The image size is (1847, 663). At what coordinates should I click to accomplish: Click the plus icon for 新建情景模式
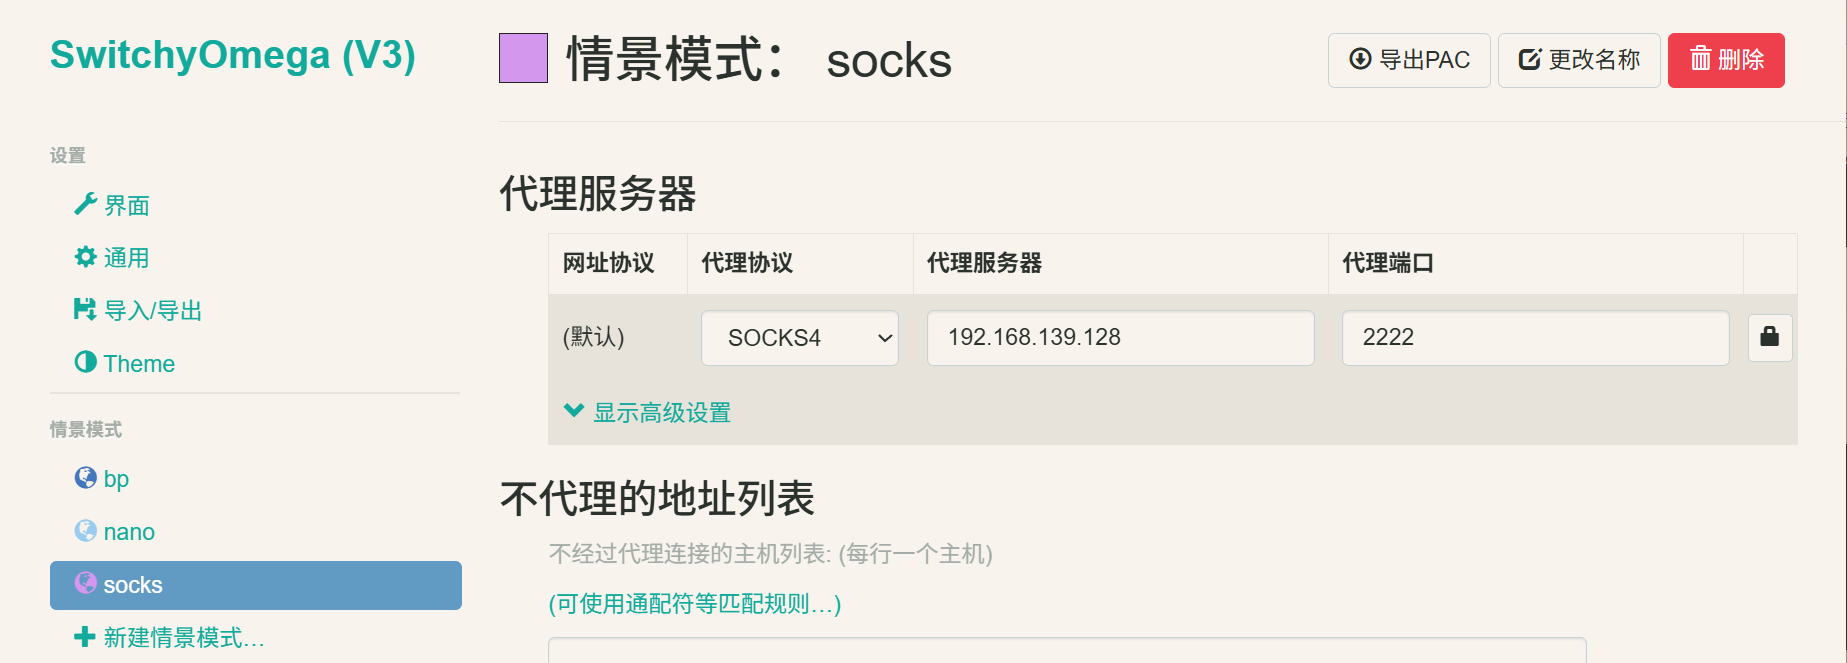point(85,637)
